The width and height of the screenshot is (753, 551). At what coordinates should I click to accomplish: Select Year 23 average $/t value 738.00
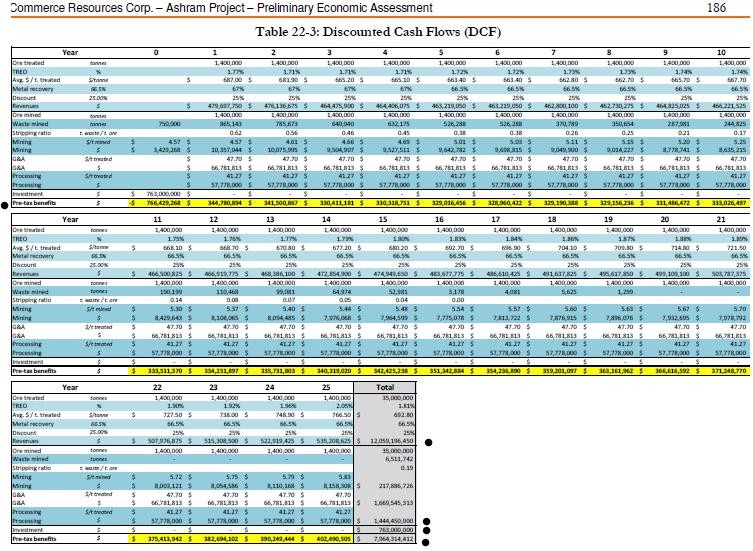tap(229, 415)
